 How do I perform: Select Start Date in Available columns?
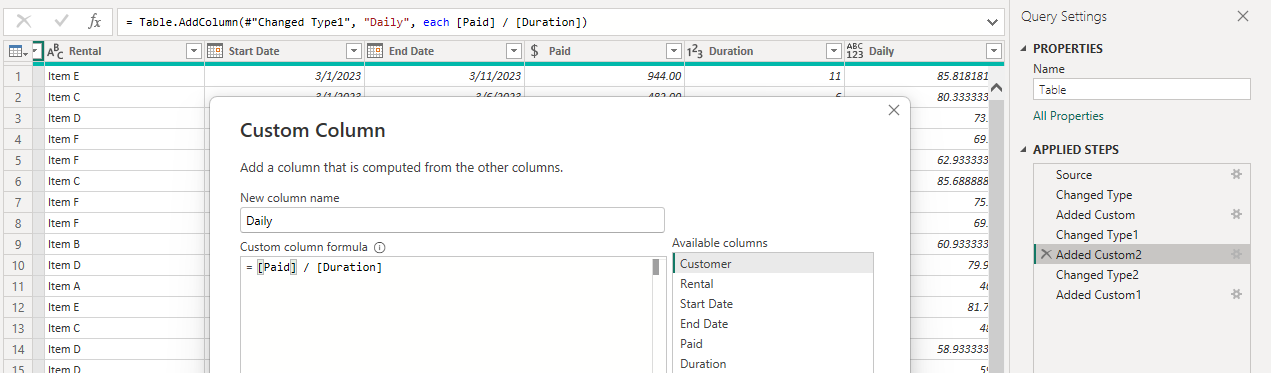pyautogui.click(x=773, y=304)
